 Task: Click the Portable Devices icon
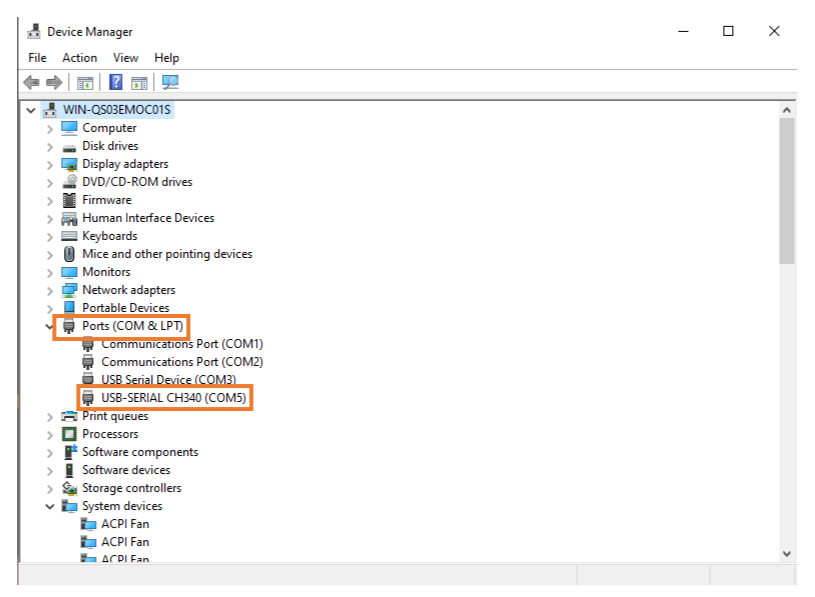[69, 308]
